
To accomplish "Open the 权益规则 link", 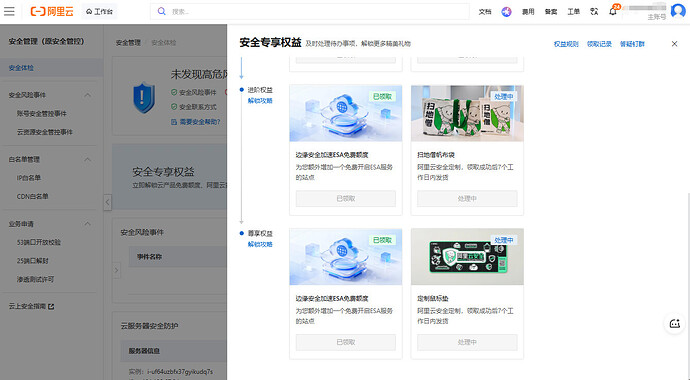I will click(x=566, y=44).
